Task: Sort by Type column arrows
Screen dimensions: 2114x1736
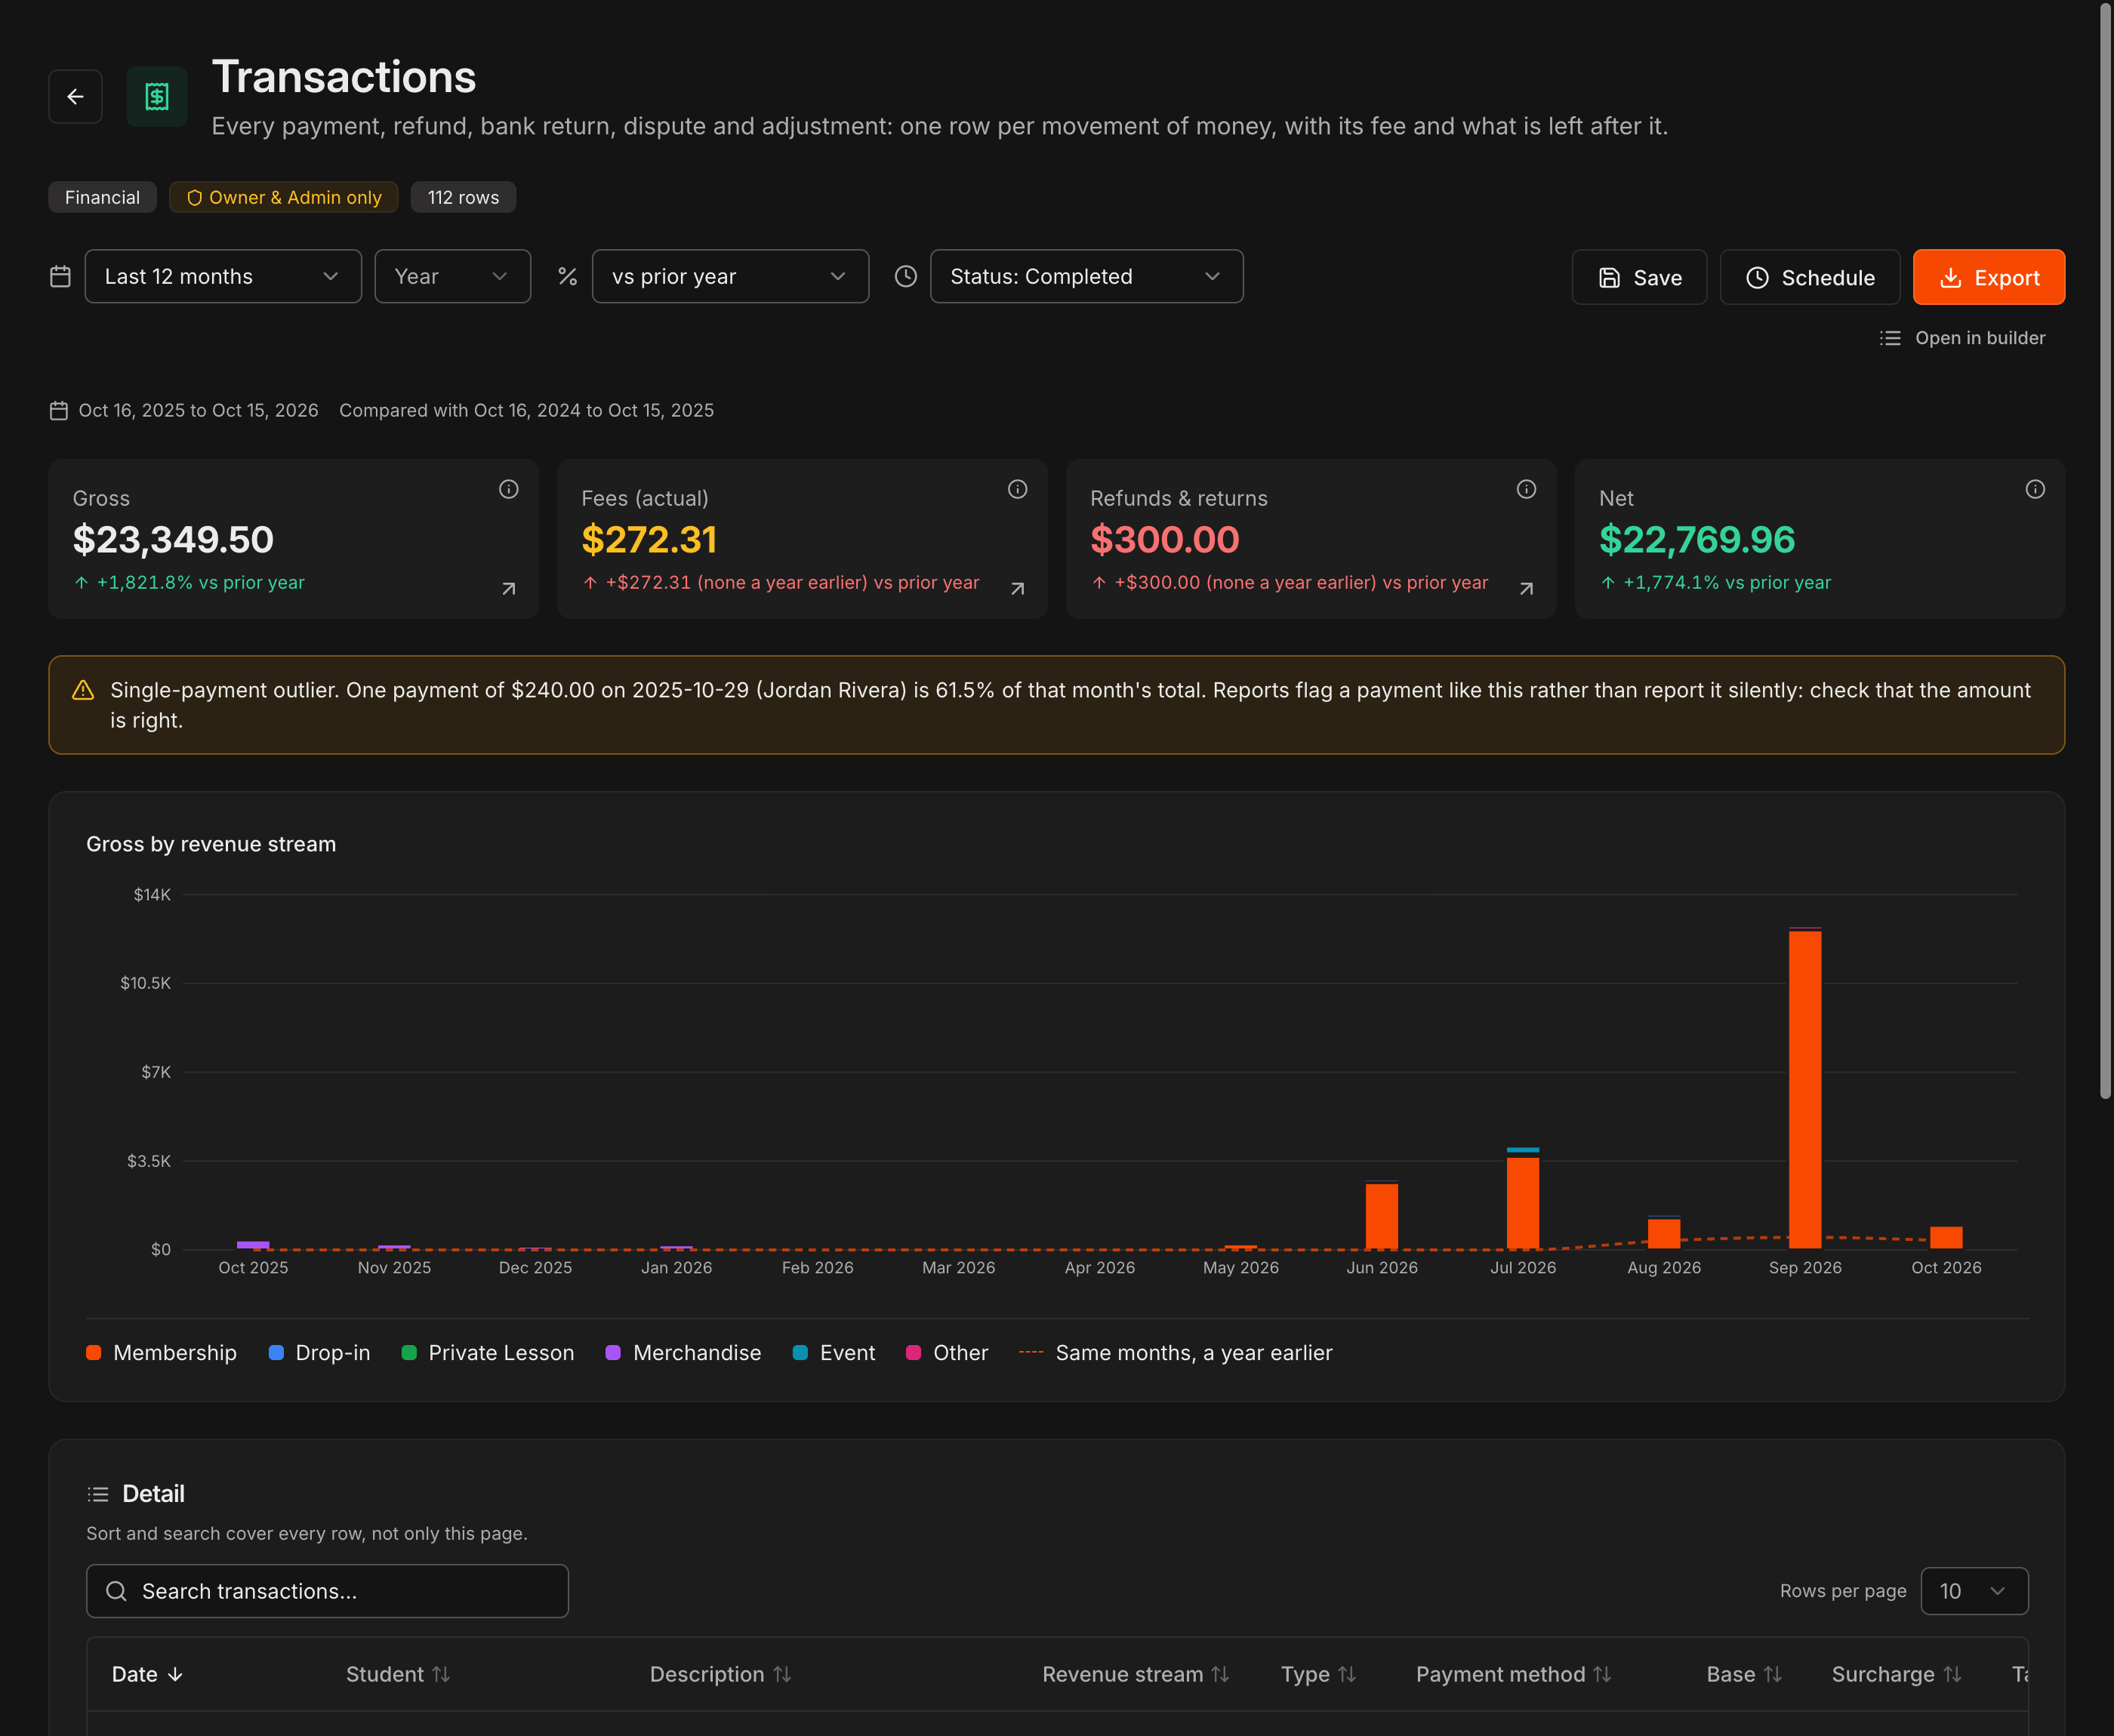Action: [1347, 1674]
